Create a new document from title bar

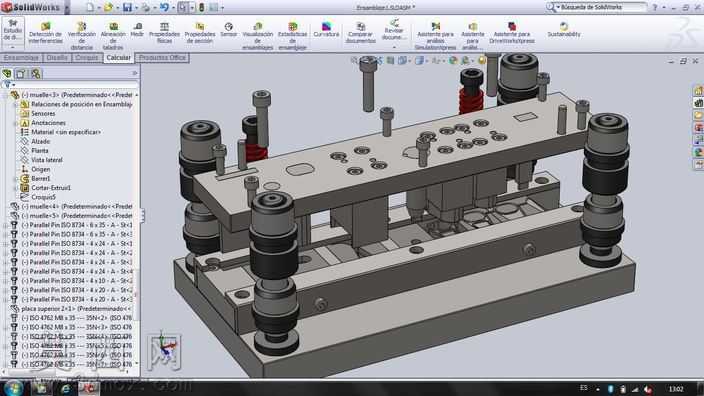click(90, 7)
